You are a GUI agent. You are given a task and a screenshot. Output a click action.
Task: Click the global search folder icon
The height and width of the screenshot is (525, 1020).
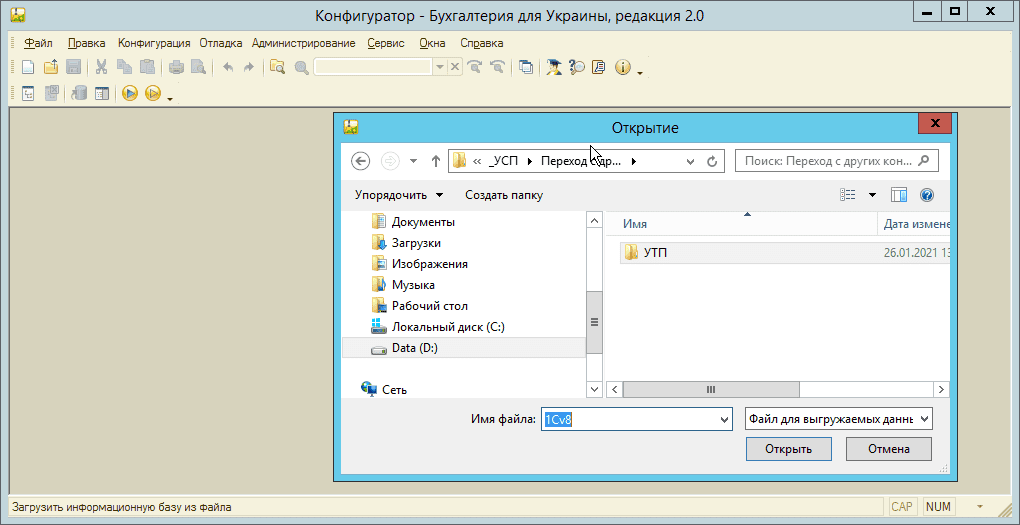click(278, 67)
